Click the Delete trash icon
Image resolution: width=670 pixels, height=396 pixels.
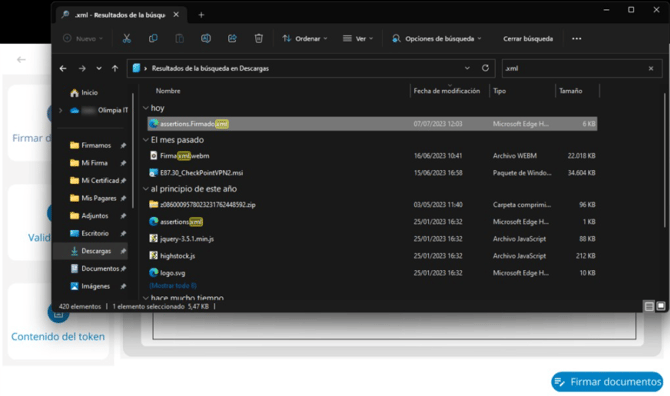click(259, 38)
